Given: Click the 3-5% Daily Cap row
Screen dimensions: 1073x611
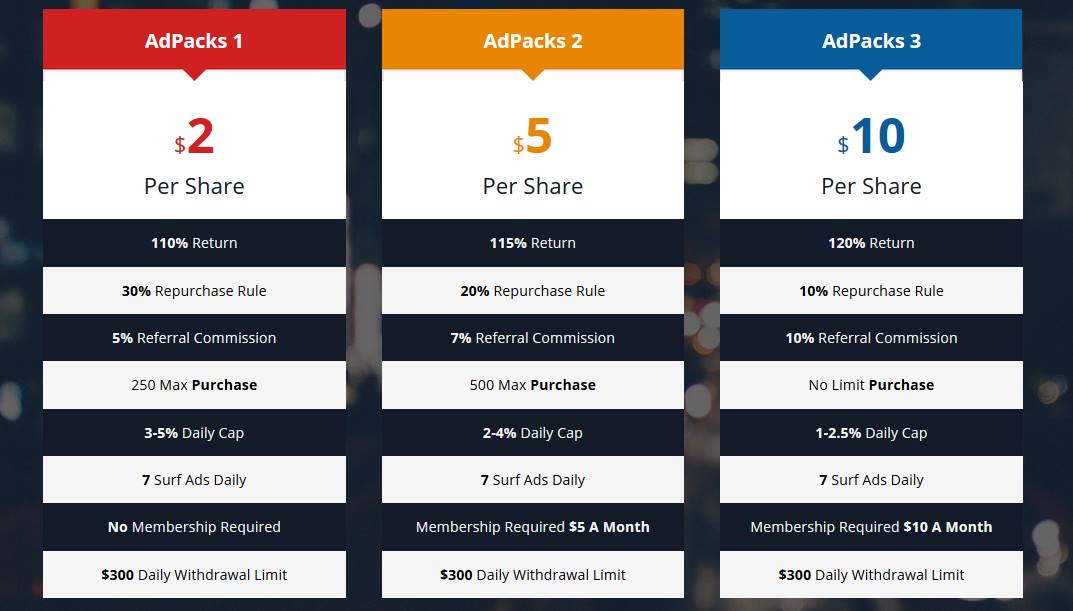Looking at the screenshot, I should 194,432.
